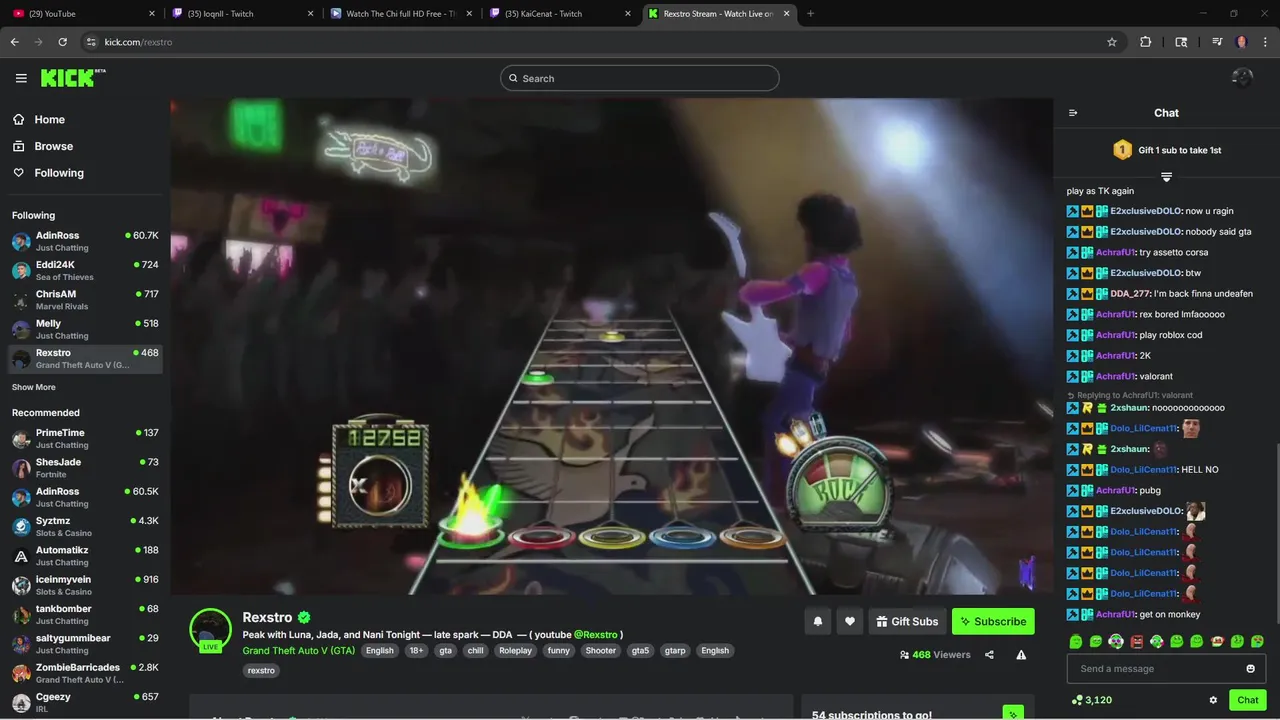Click the kick.com/rexstro address bar
The image size is (1280, 720).
tap(600, 42)
